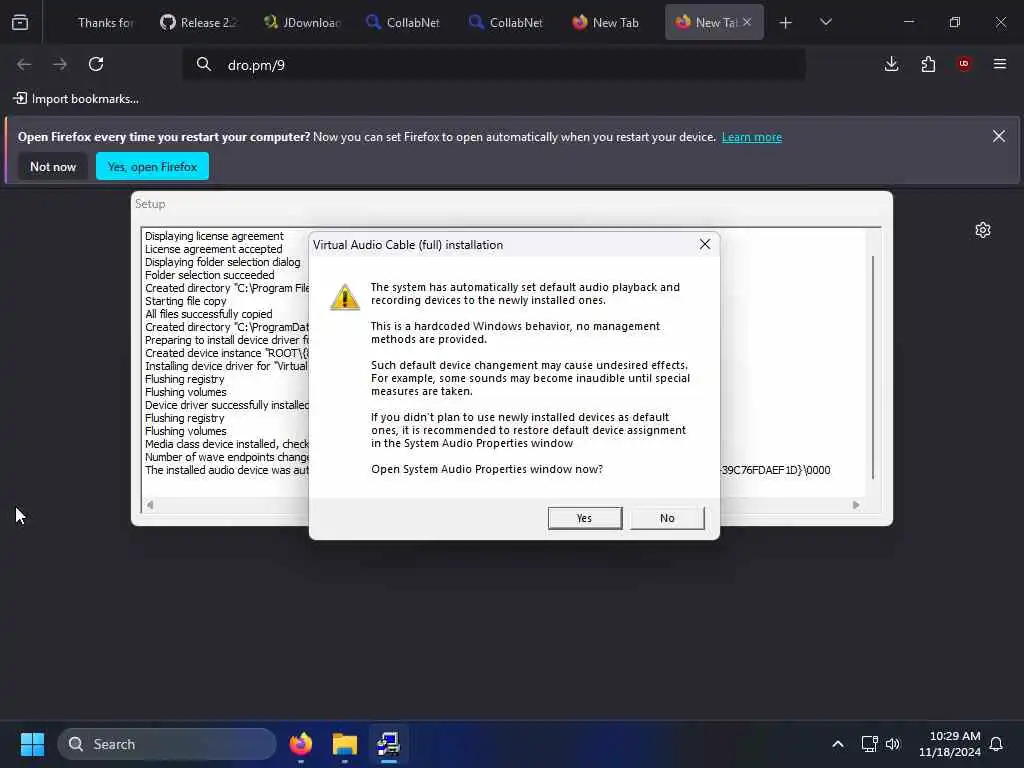Select the 'Starting file copy' log line
The height and width of the screenshot is (768, 1024).
tap(185, 301)
